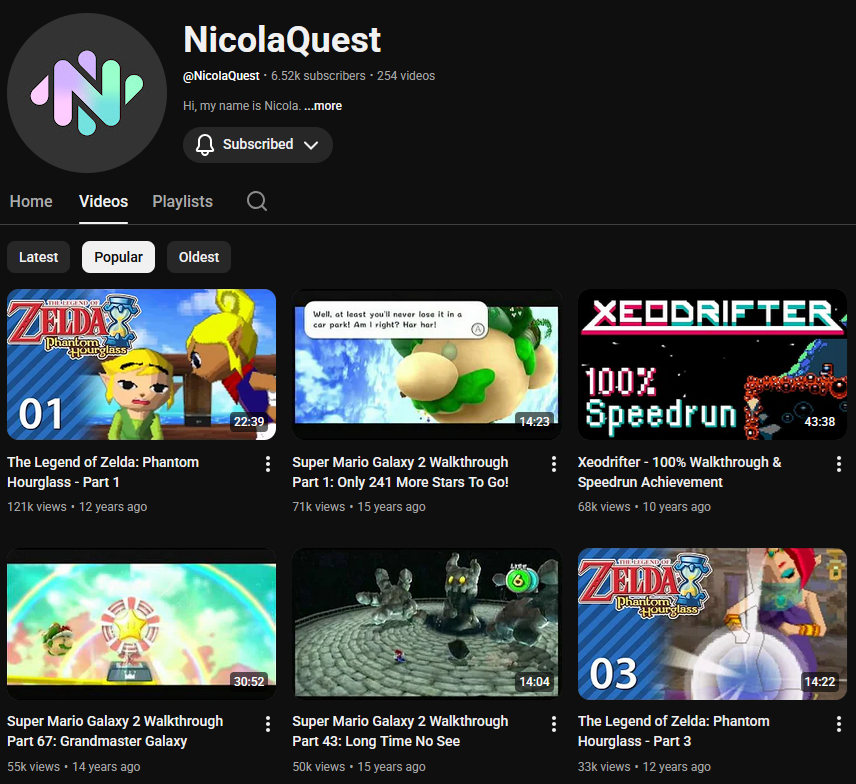Click the 33k views • 12 years ago text
This screenshot has width=856, height=784.
coord(644,767)
